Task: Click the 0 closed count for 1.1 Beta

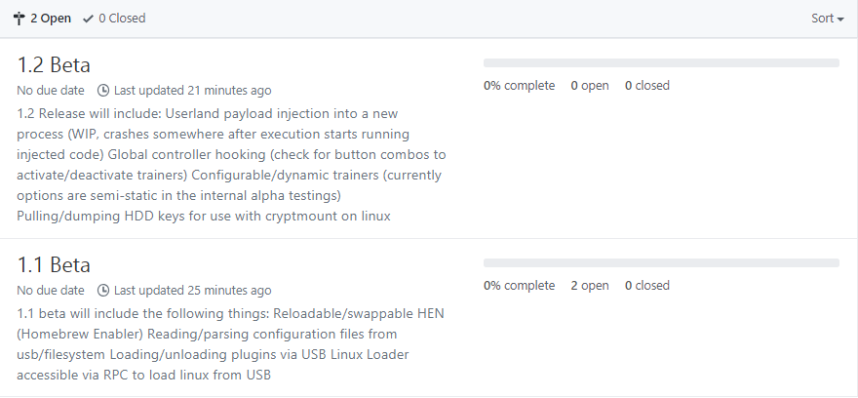Action: pos(647,286)
